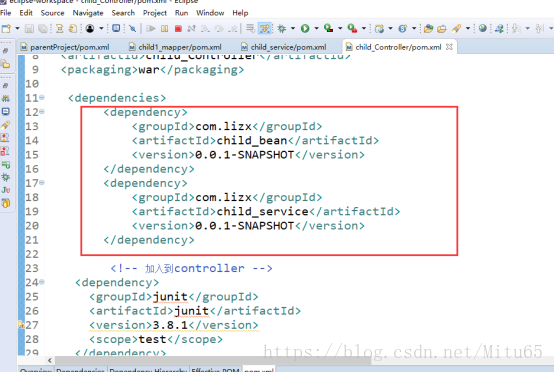Open the Navigate menu
Screen dimensions: 554x372
88,13
